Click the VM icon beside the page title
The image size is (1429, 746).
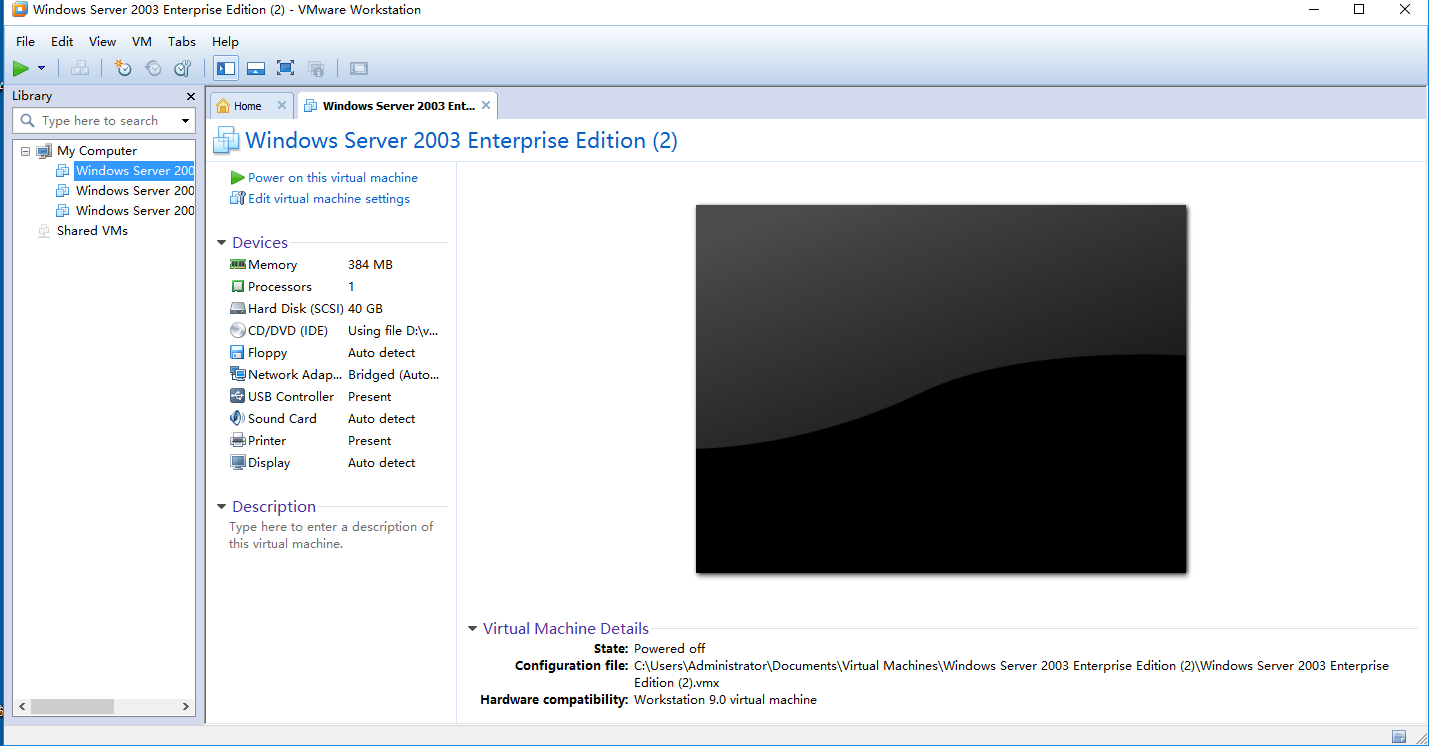[x=226, y=141]
